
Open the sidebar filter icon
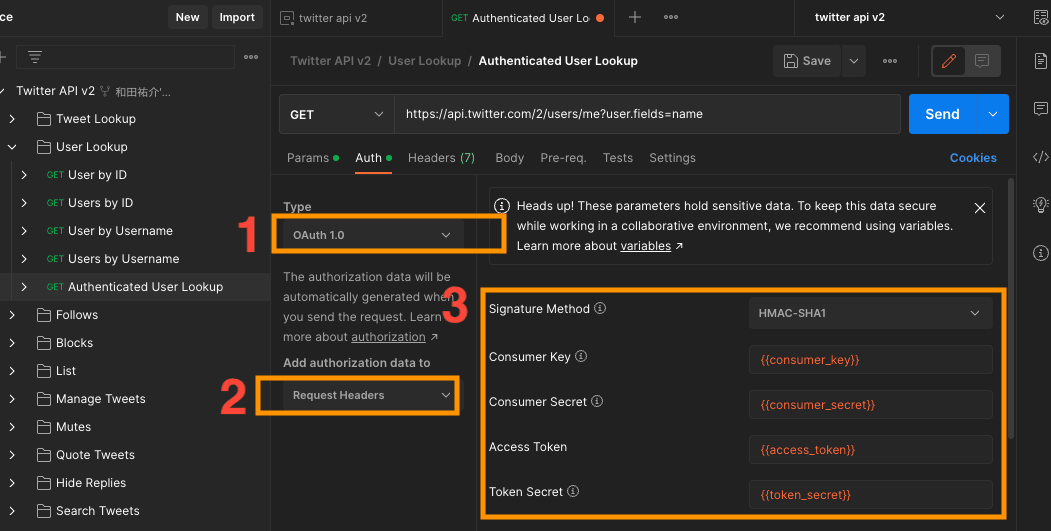click(x=35, y=57)
